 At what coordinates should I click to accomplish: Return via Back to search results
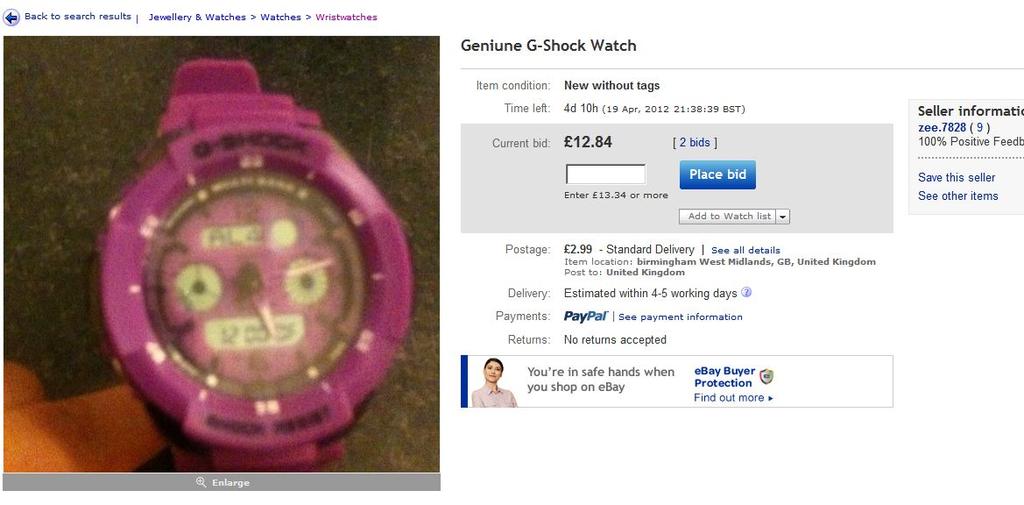(78, 16)
